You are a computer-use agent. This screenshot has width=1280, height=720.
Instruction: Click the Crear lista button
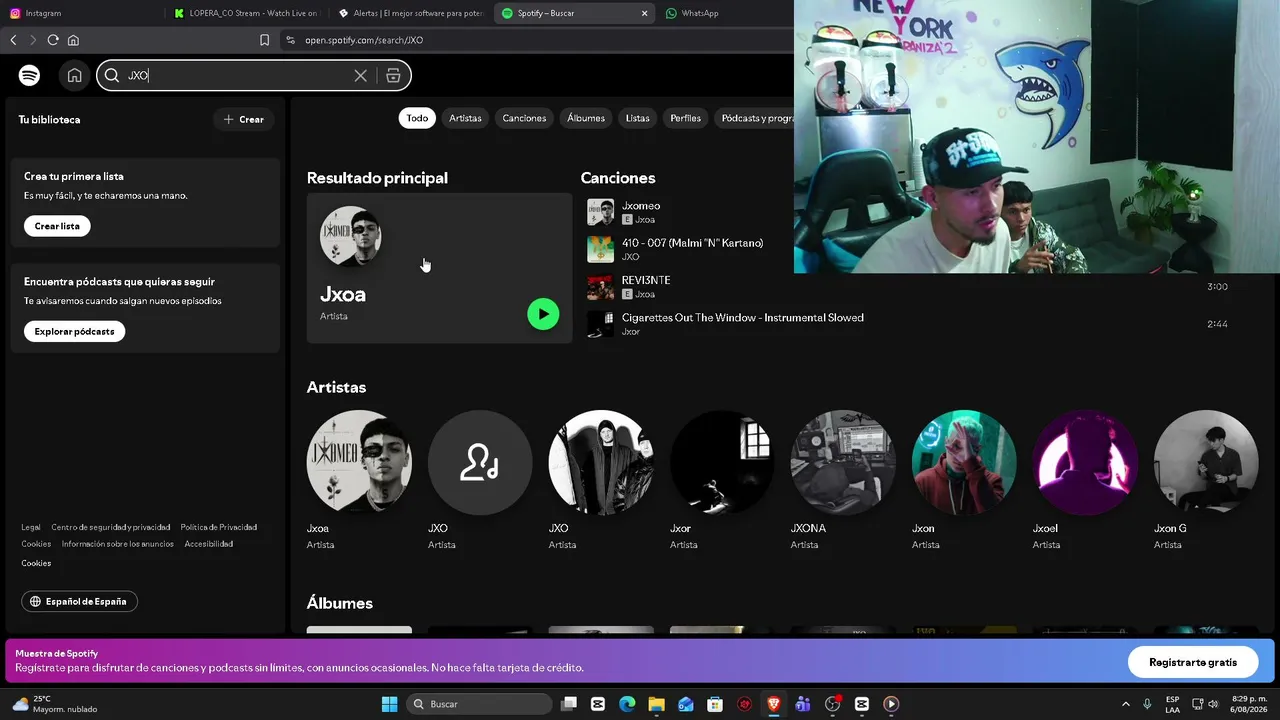(57, 226)
